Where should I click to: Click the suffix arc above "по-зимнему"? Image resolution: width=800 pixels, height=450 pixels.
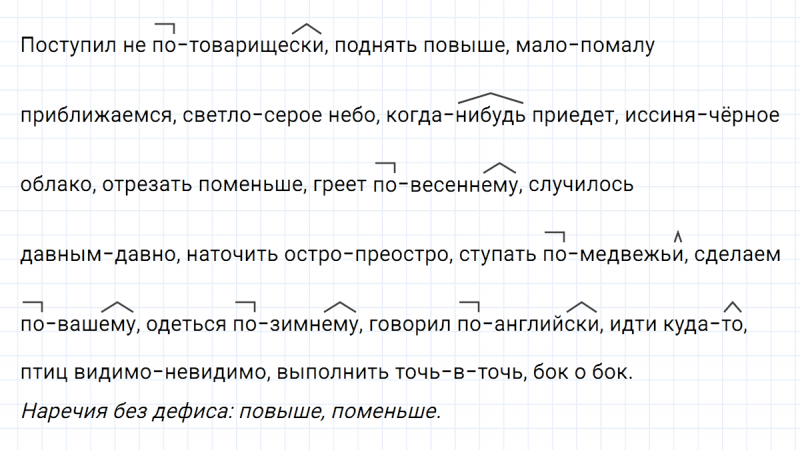click(x=341, y=306)
